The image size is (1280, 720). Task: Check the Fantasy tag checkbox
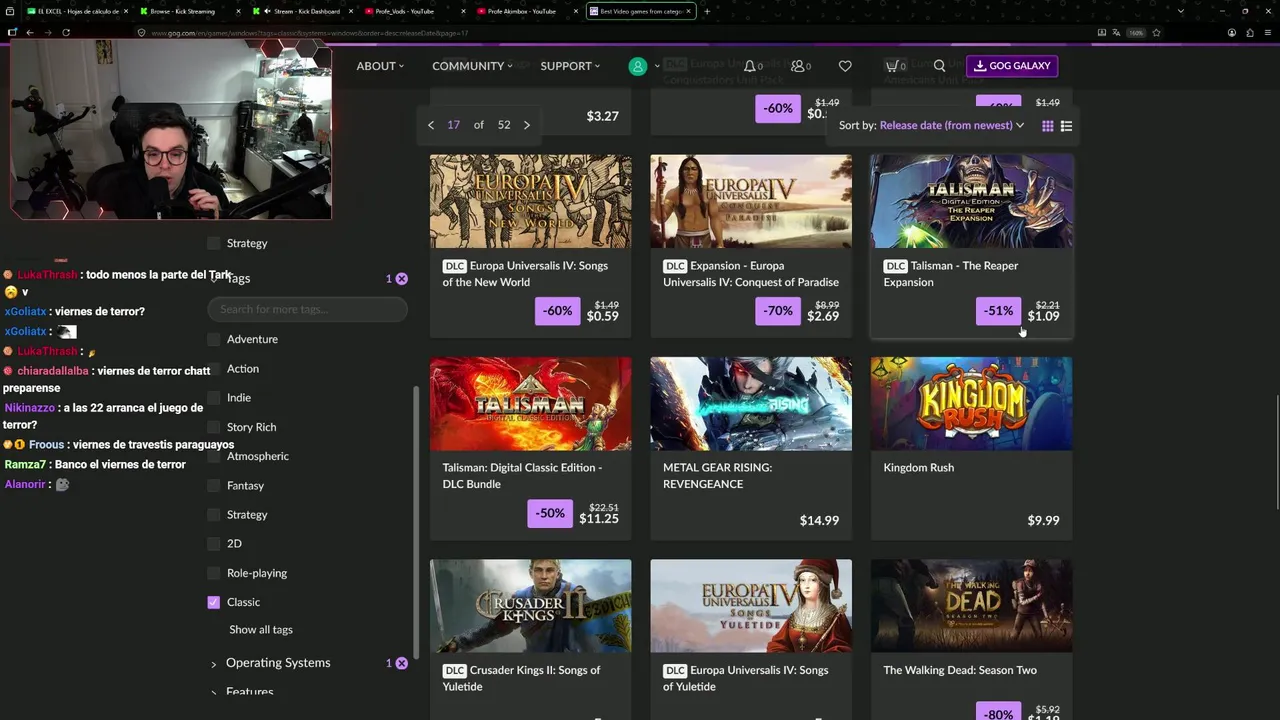(213, 486)
